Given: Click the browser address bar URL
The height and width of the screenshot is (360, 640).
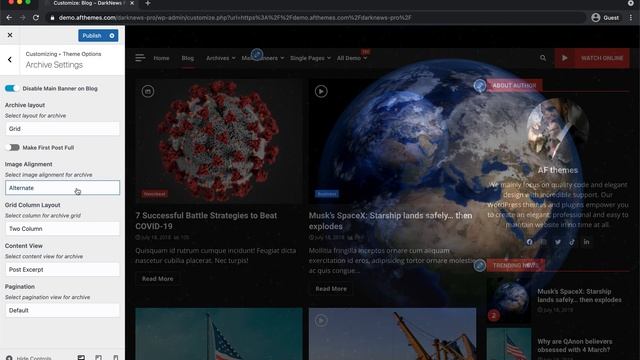Looking at the screenshot, I should coord(235,18).
